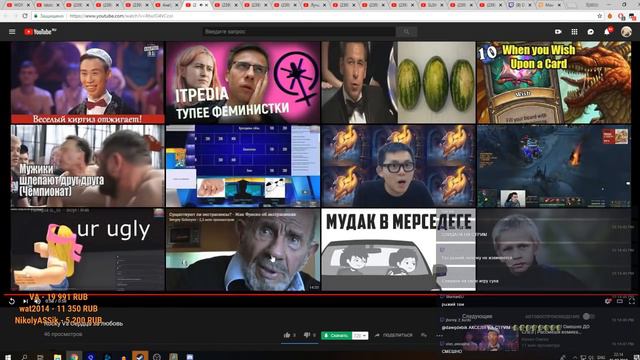This screenshot has width=640, height=360.
Task: Click the green Скачать download button
Action: [336, 336]
